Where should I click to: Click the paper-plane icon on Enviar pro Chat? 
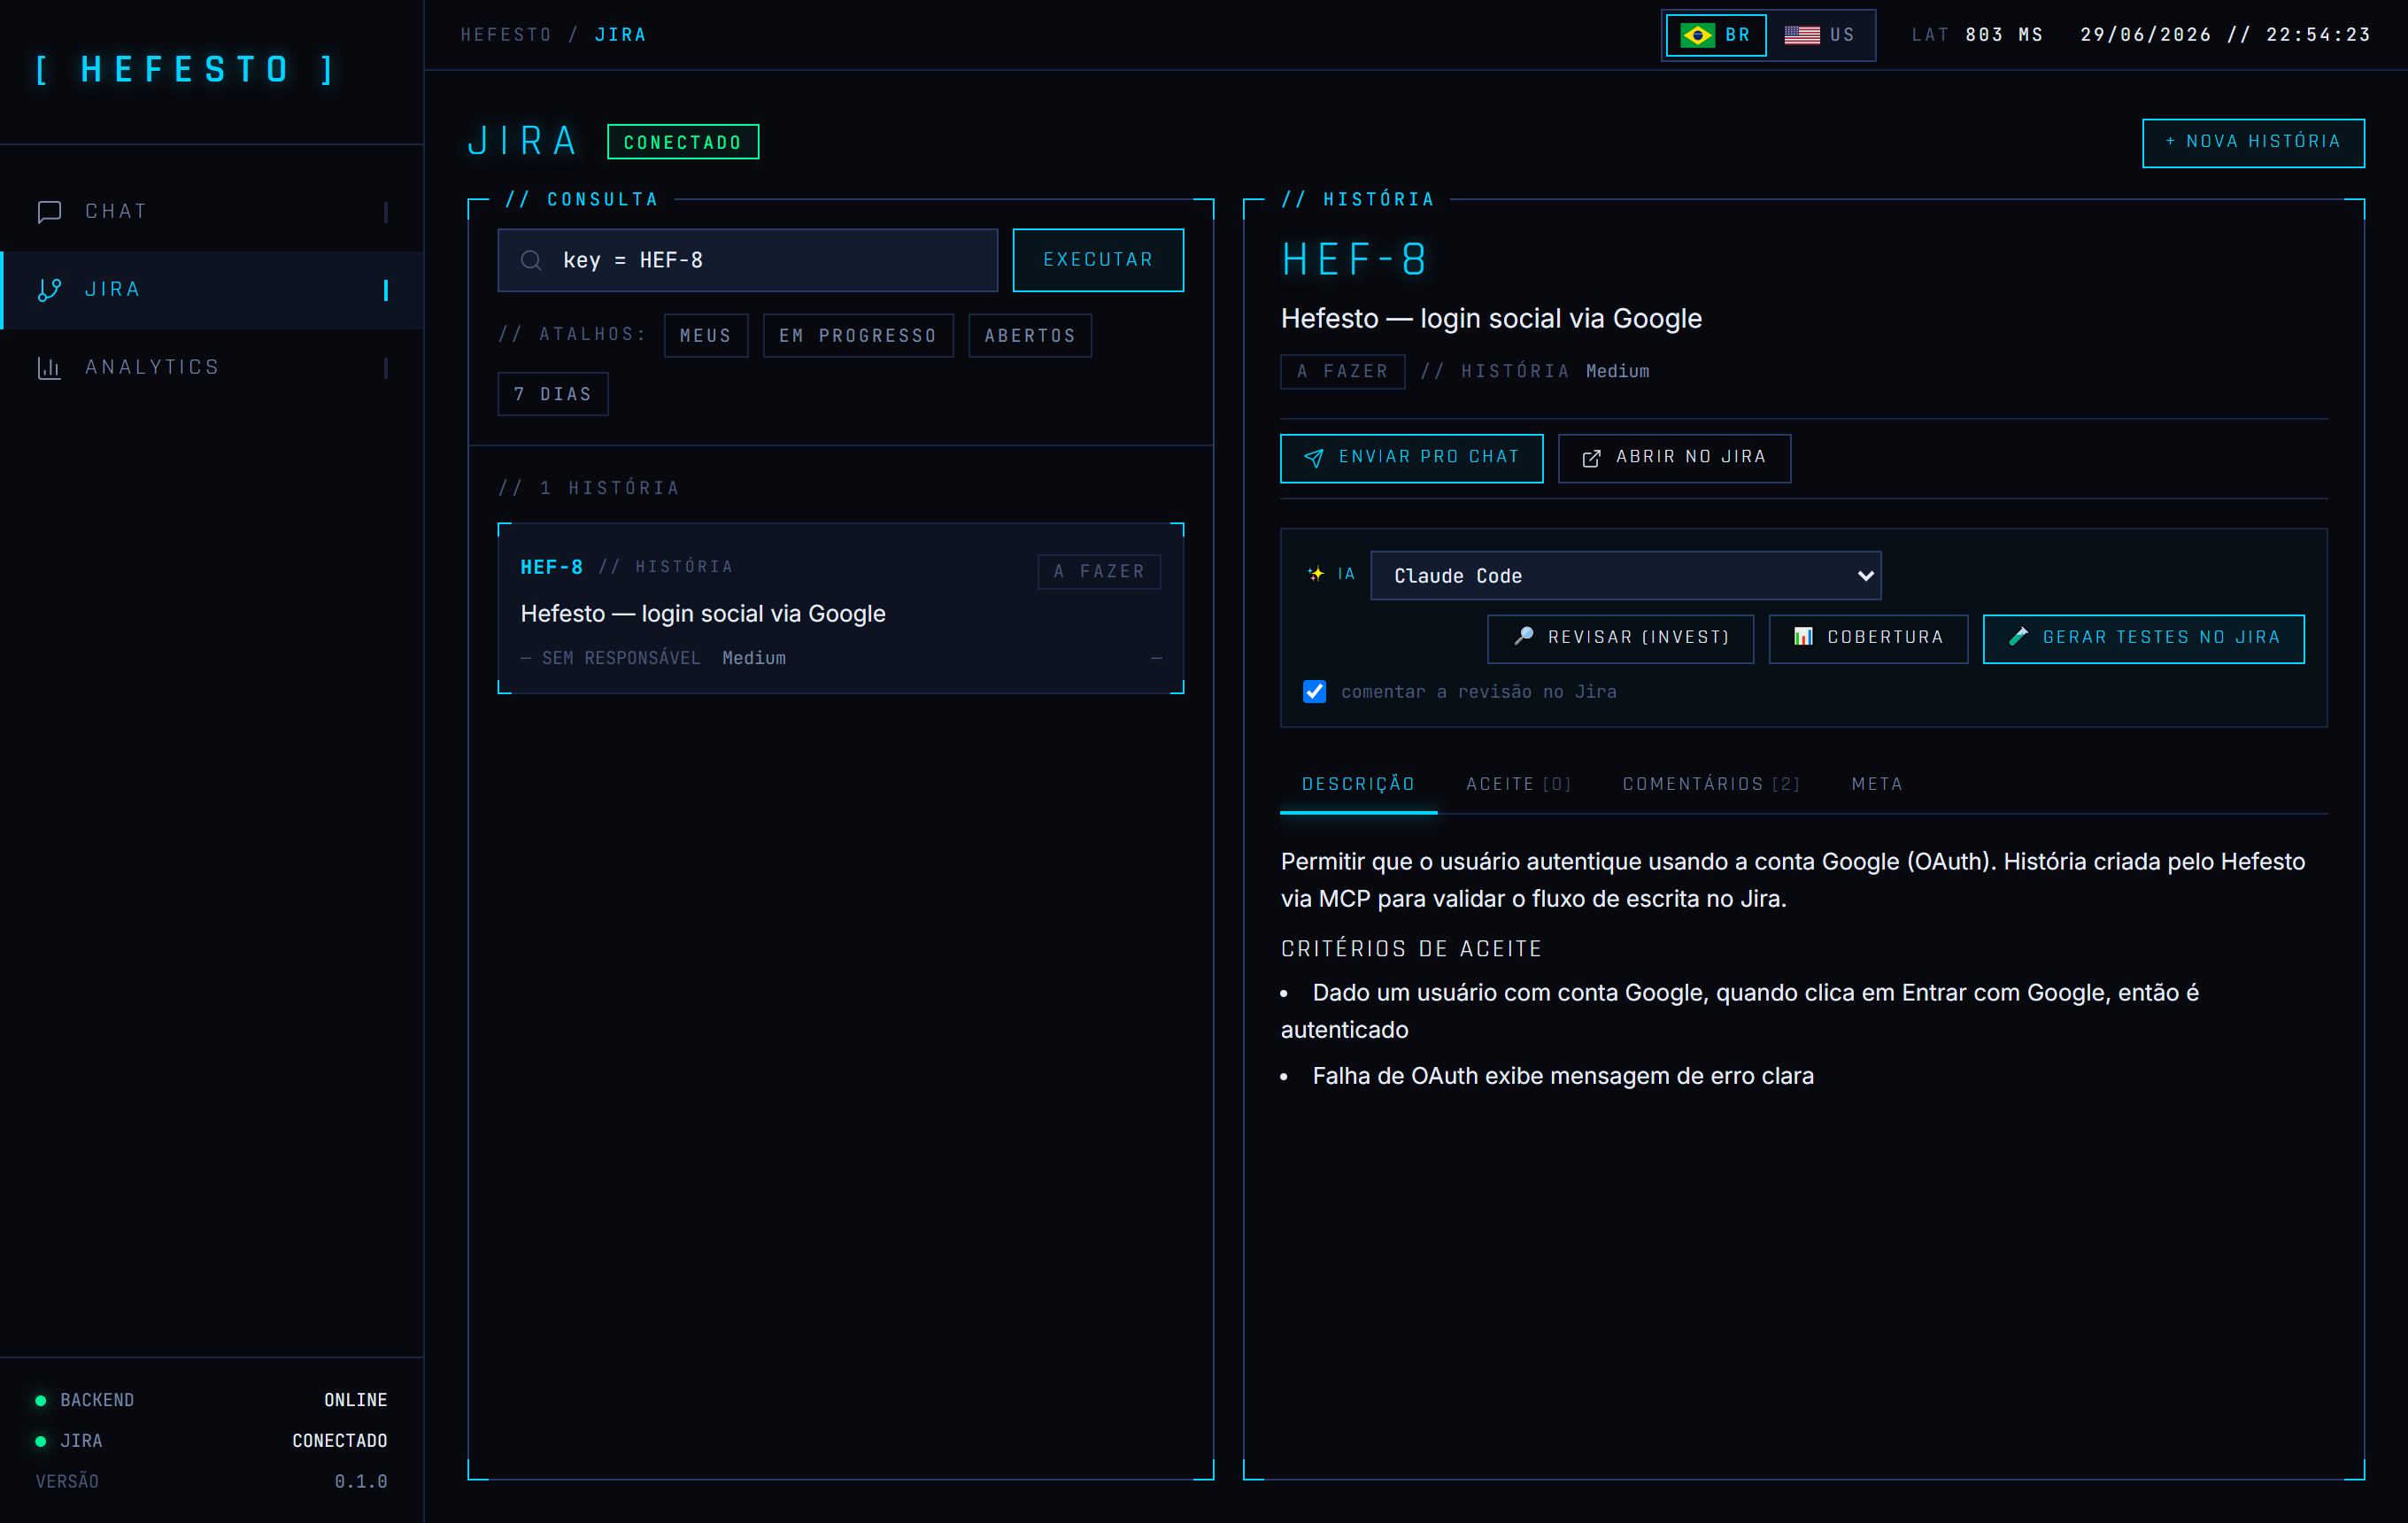[1314, 458]
